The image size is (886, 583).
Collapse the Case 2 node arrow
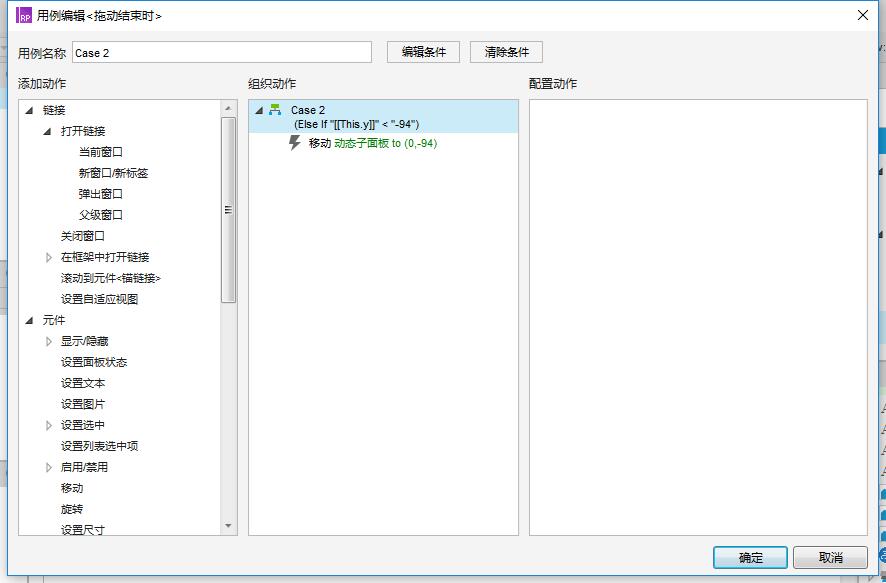259,110
